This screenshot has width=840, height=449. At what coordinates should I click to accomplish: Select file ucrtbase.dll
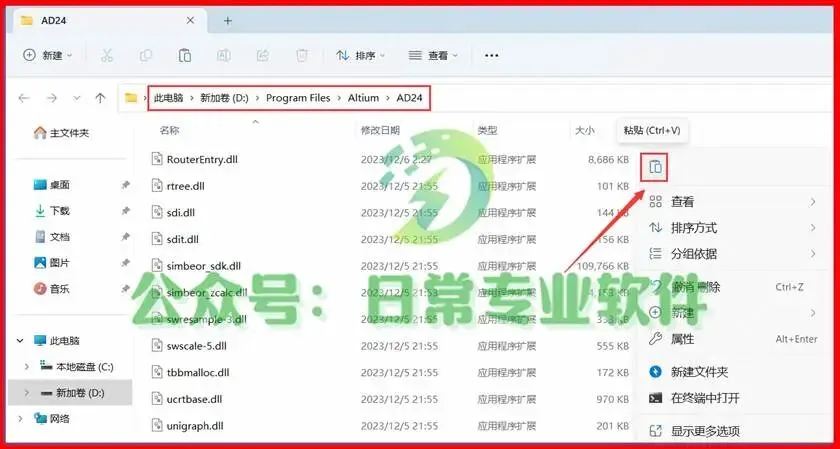coord(194,399)
